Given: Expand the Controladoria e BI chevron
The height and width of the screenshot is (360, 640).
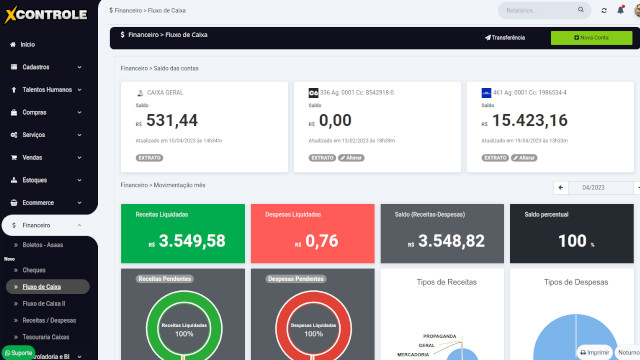Looking at the screenshot, I should point(79,356).
